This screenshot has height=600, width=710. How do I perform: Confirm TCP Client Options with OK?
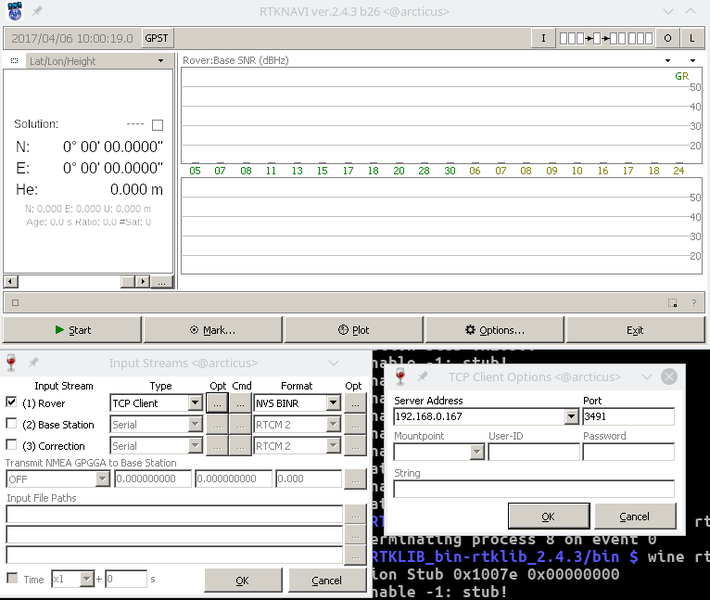tap(547, 516)
